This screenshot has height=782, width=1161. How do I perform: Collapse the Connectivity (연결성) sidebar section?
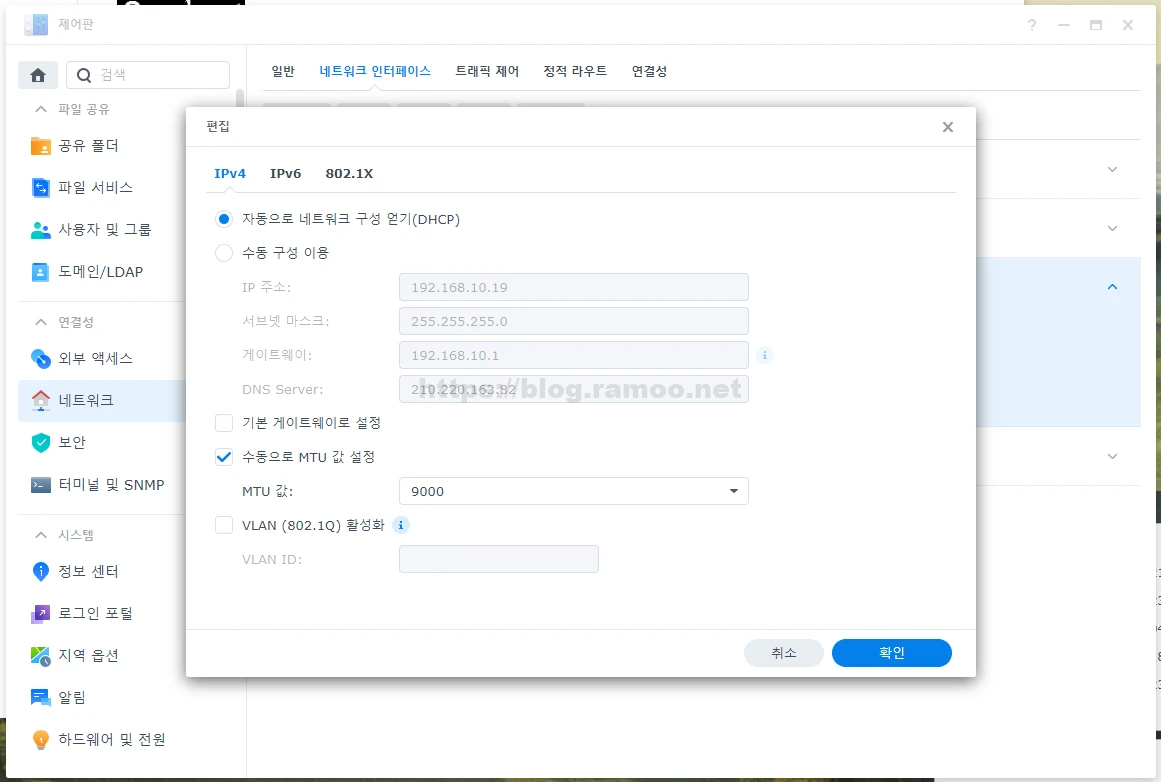pos(41,322)
